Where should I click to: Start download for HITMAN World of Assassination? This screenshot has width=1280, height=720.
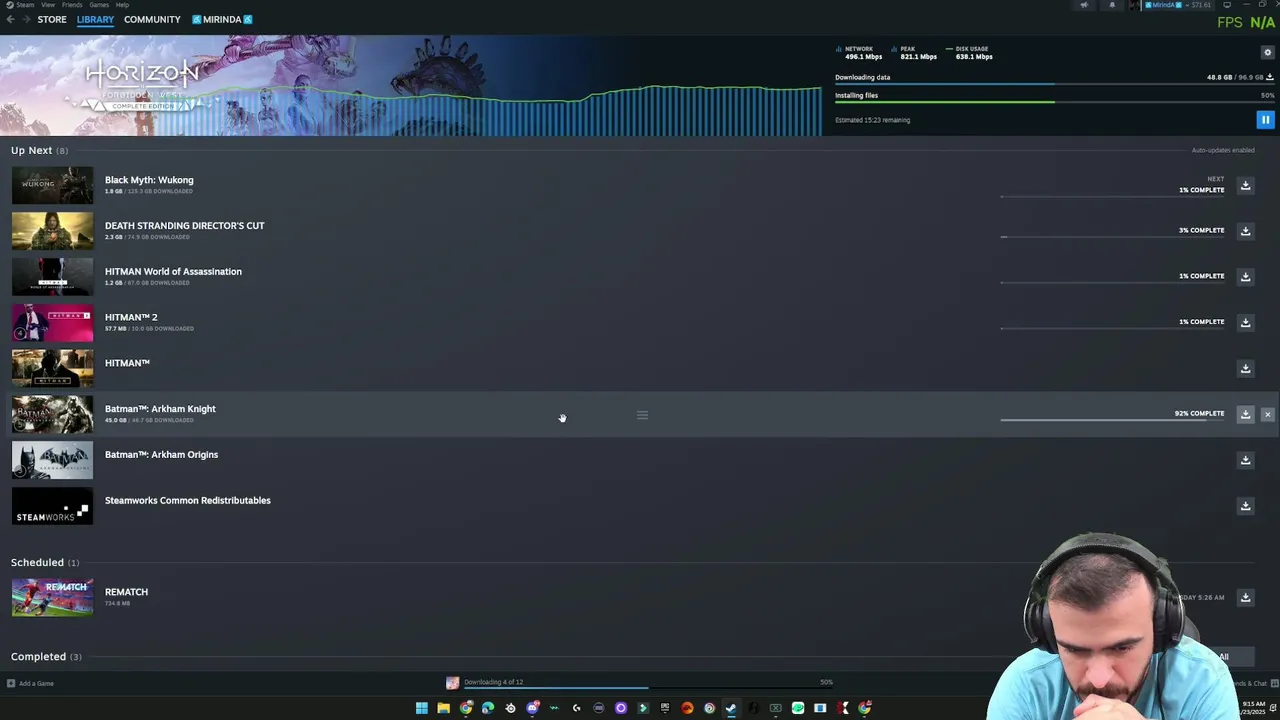point(1245,277)
